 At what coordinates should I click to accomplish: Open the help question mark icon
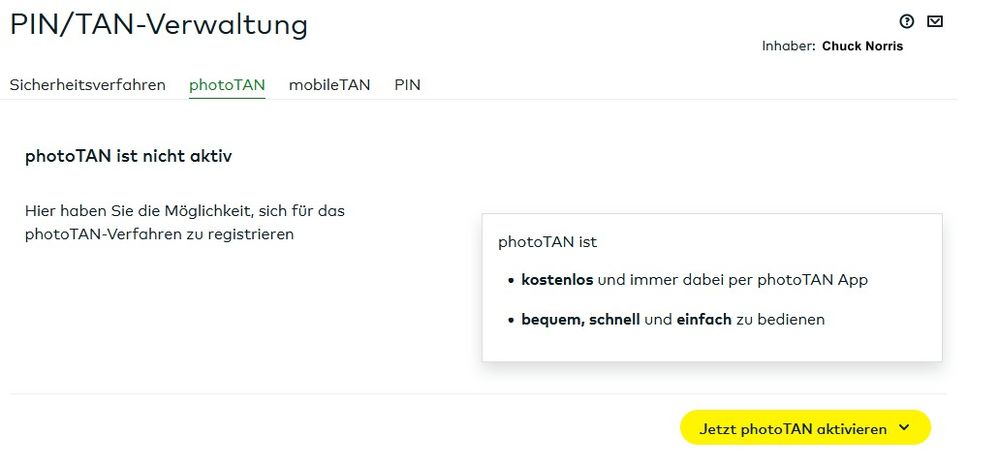click(907, 21)
